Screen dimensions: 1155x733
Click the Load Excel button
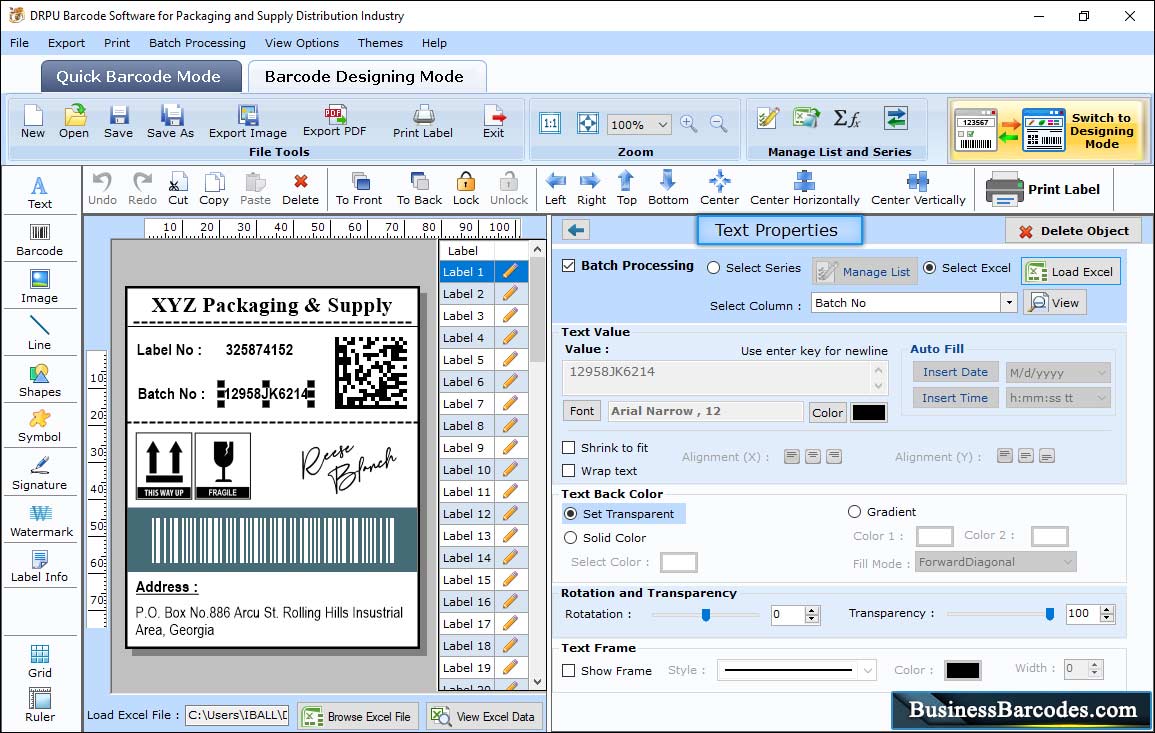pos(1071,271)
